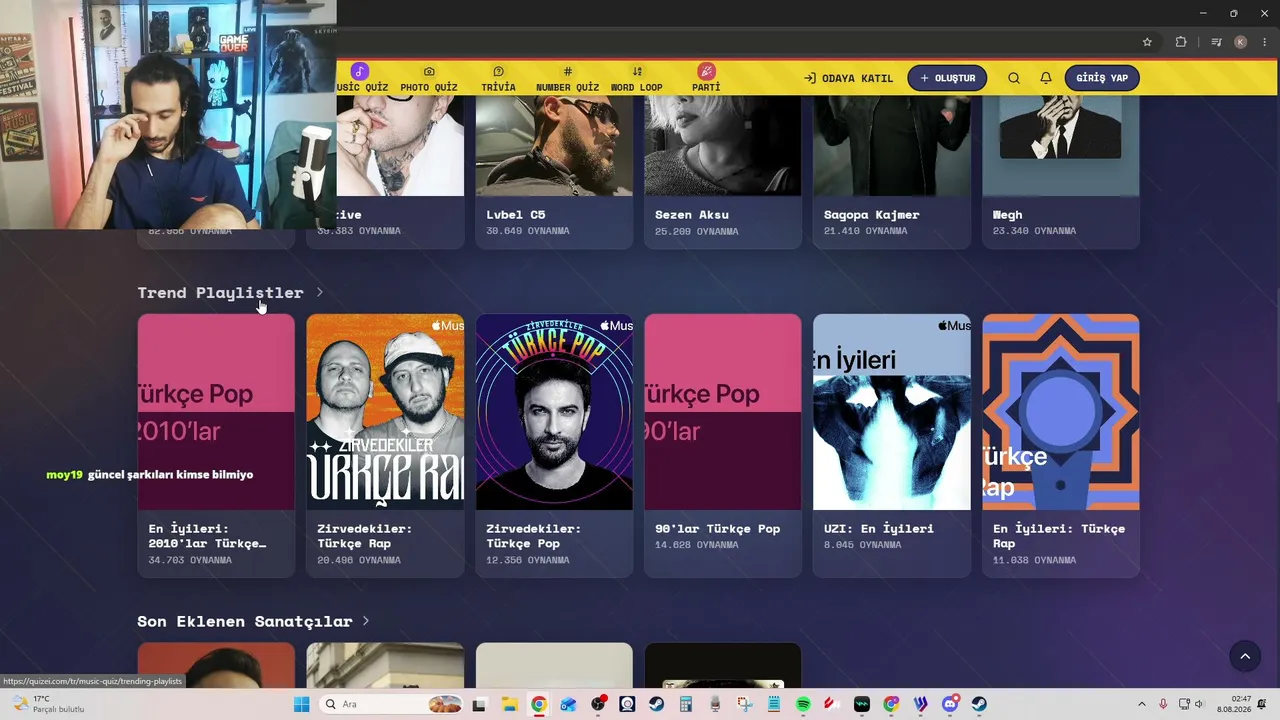Viewport: 1280px width, 720px height.
Task: Click the Giriş Yap login button
Action: point(1102,78)
